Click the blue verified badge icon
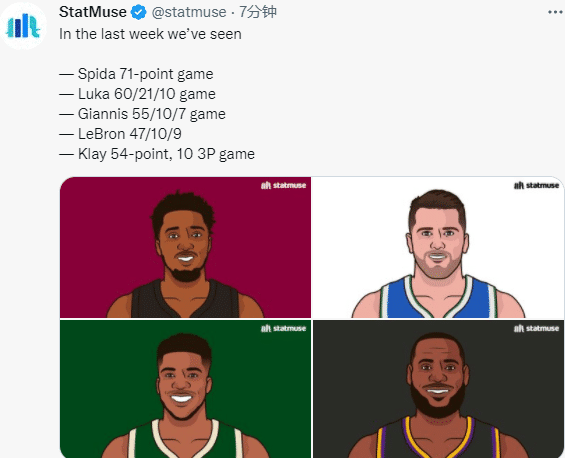The image size is (565, 458). (138, 12)
